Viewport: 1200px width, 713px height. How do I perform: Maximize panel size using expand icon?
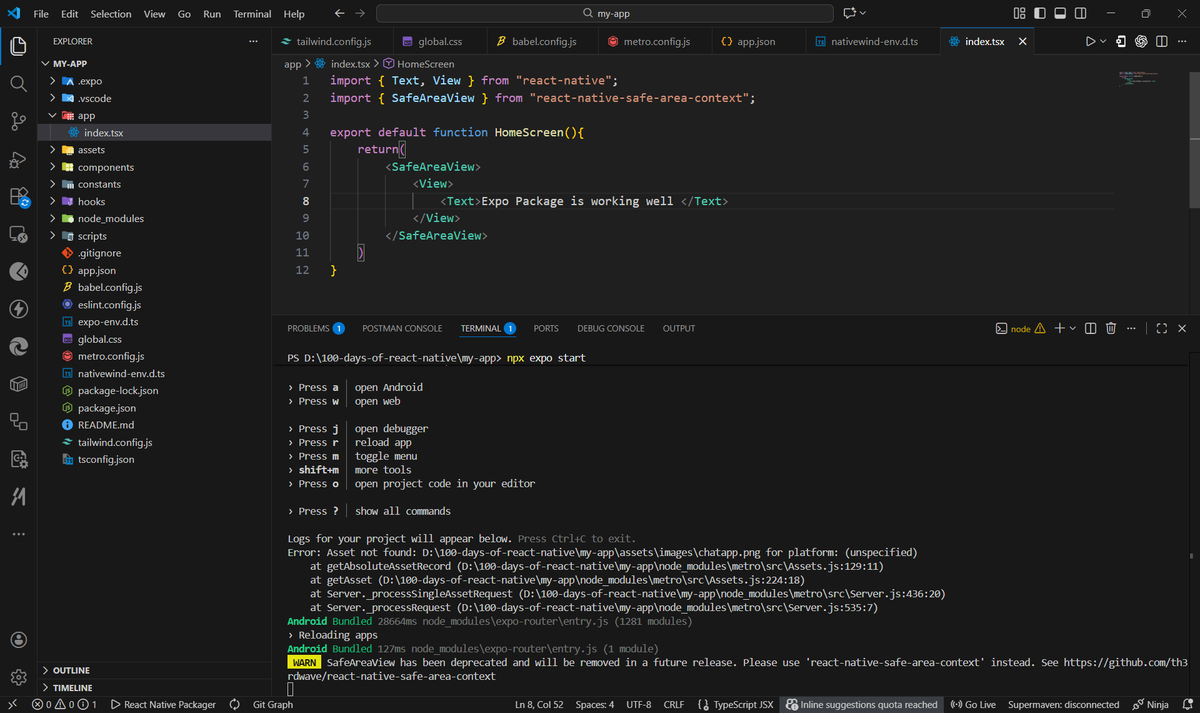click(1161, 328)
